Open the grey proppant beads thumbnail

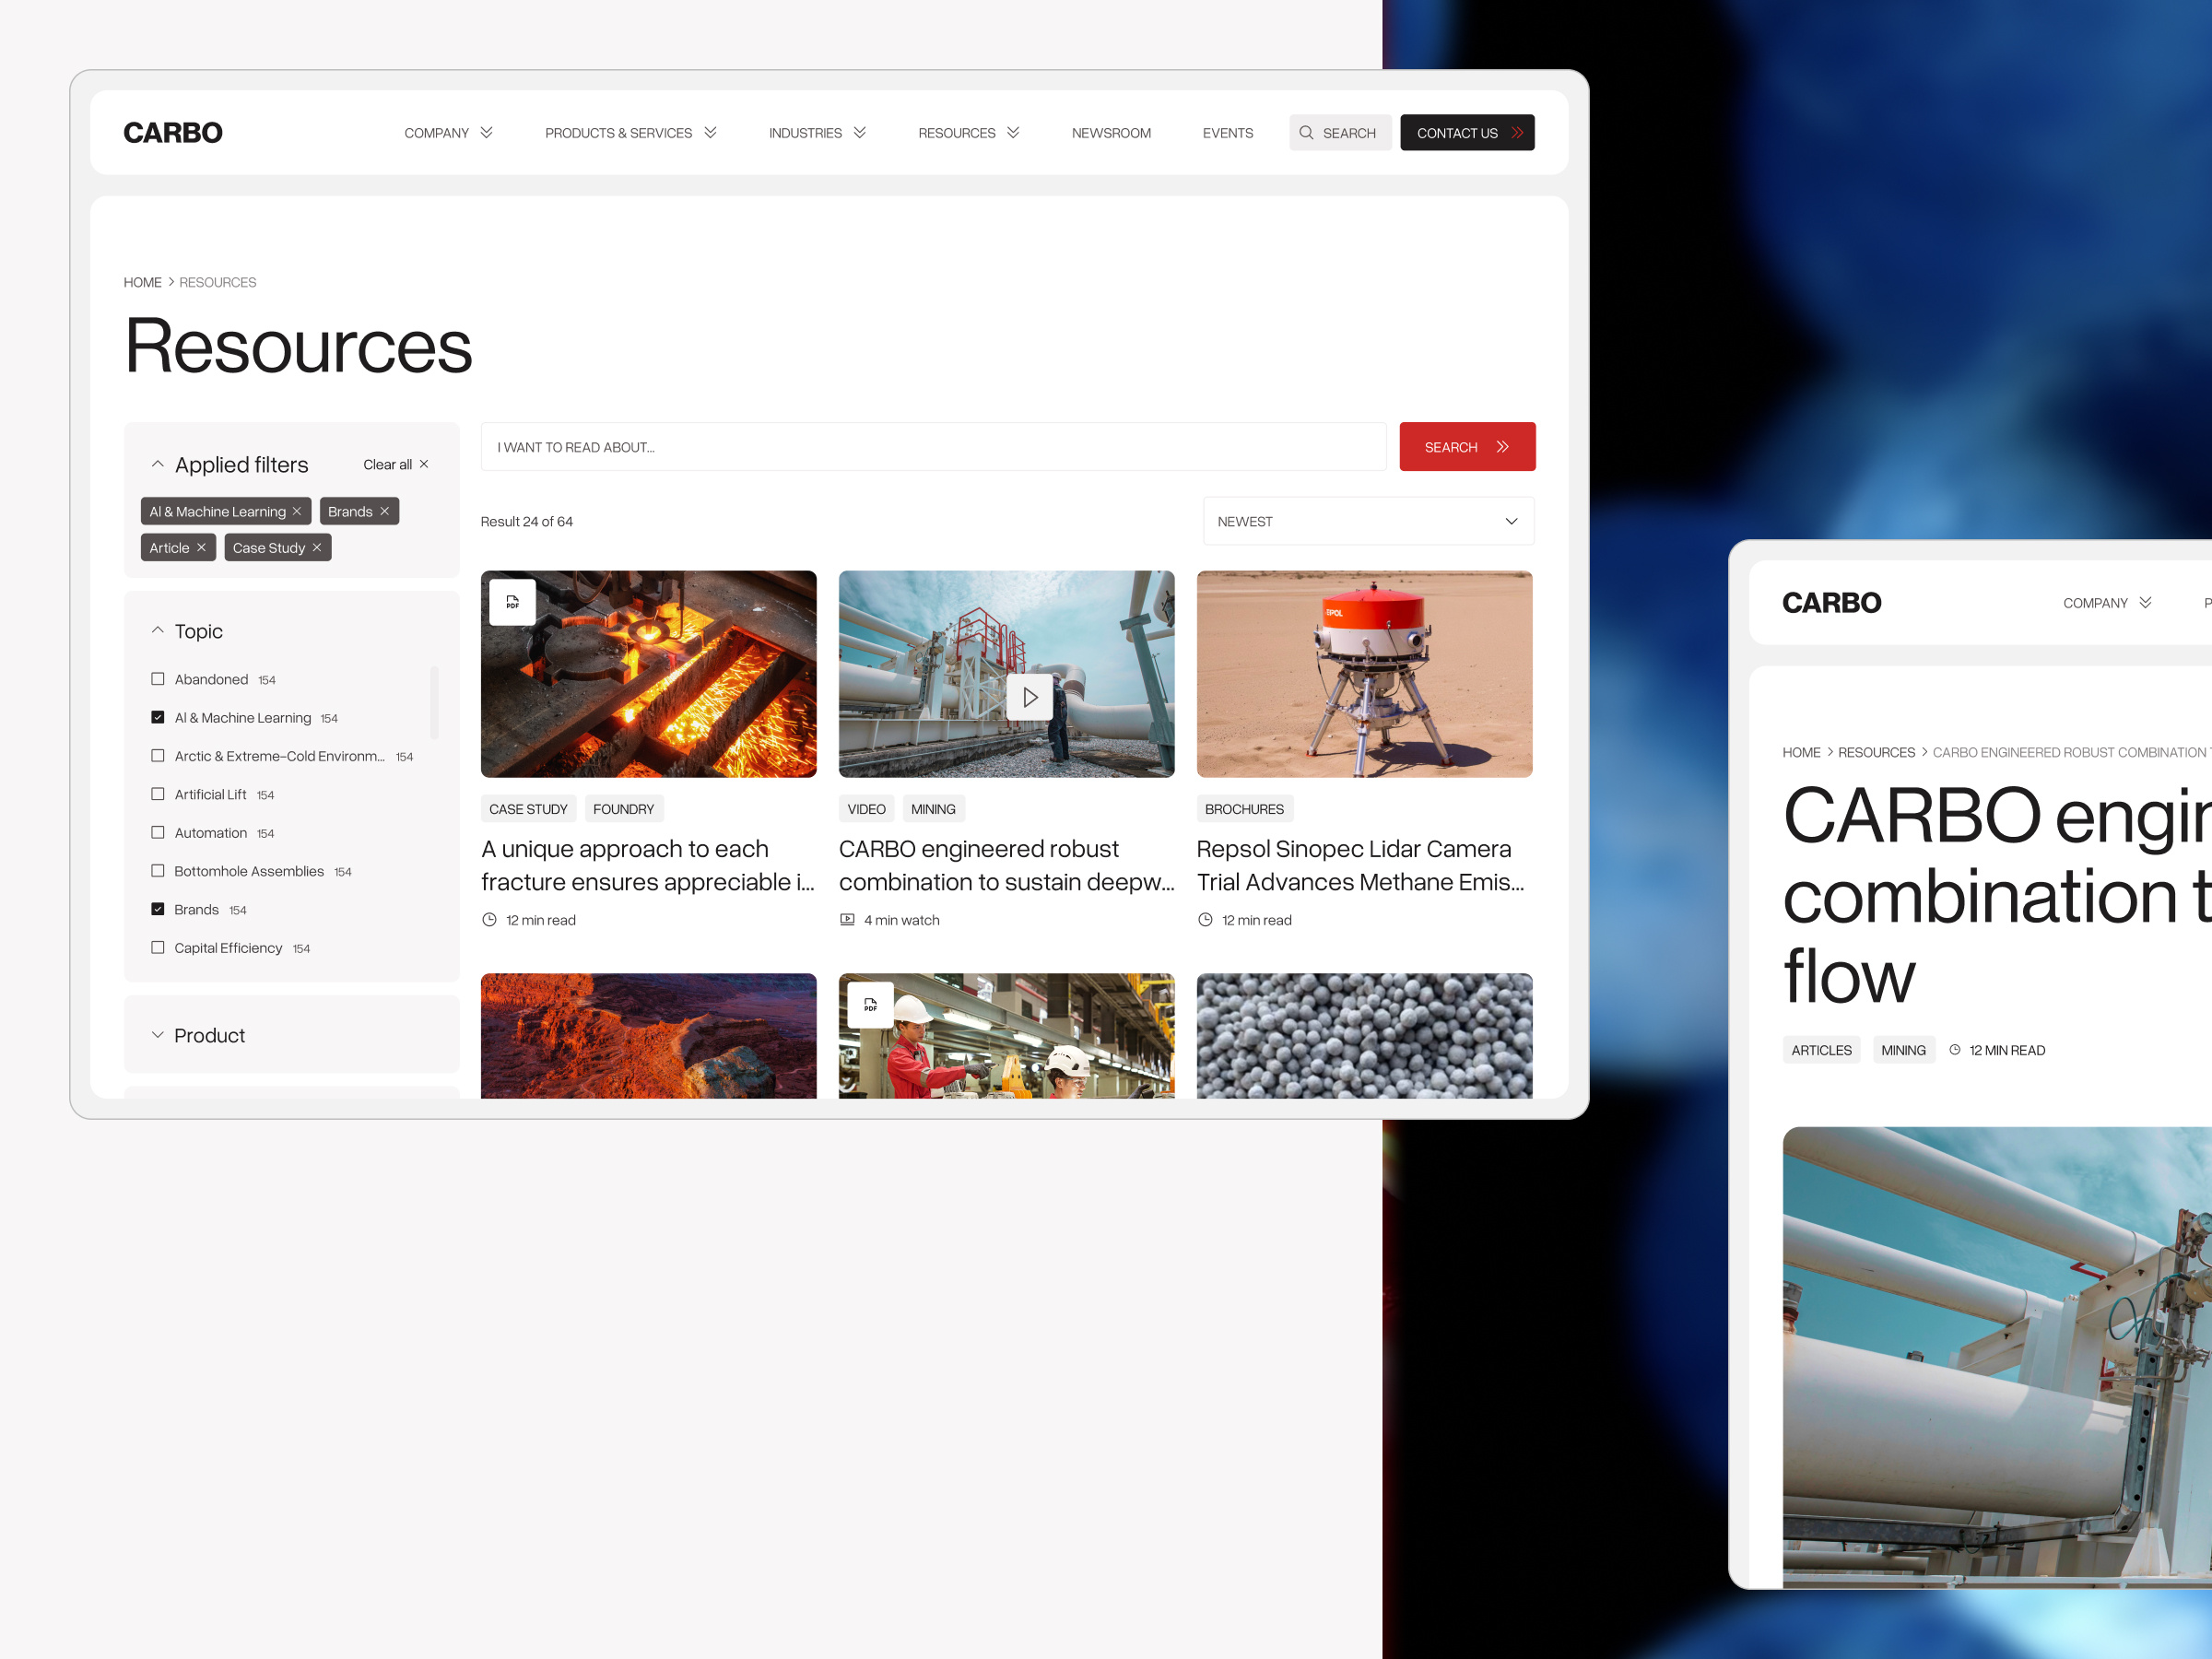point(1364,1036)
